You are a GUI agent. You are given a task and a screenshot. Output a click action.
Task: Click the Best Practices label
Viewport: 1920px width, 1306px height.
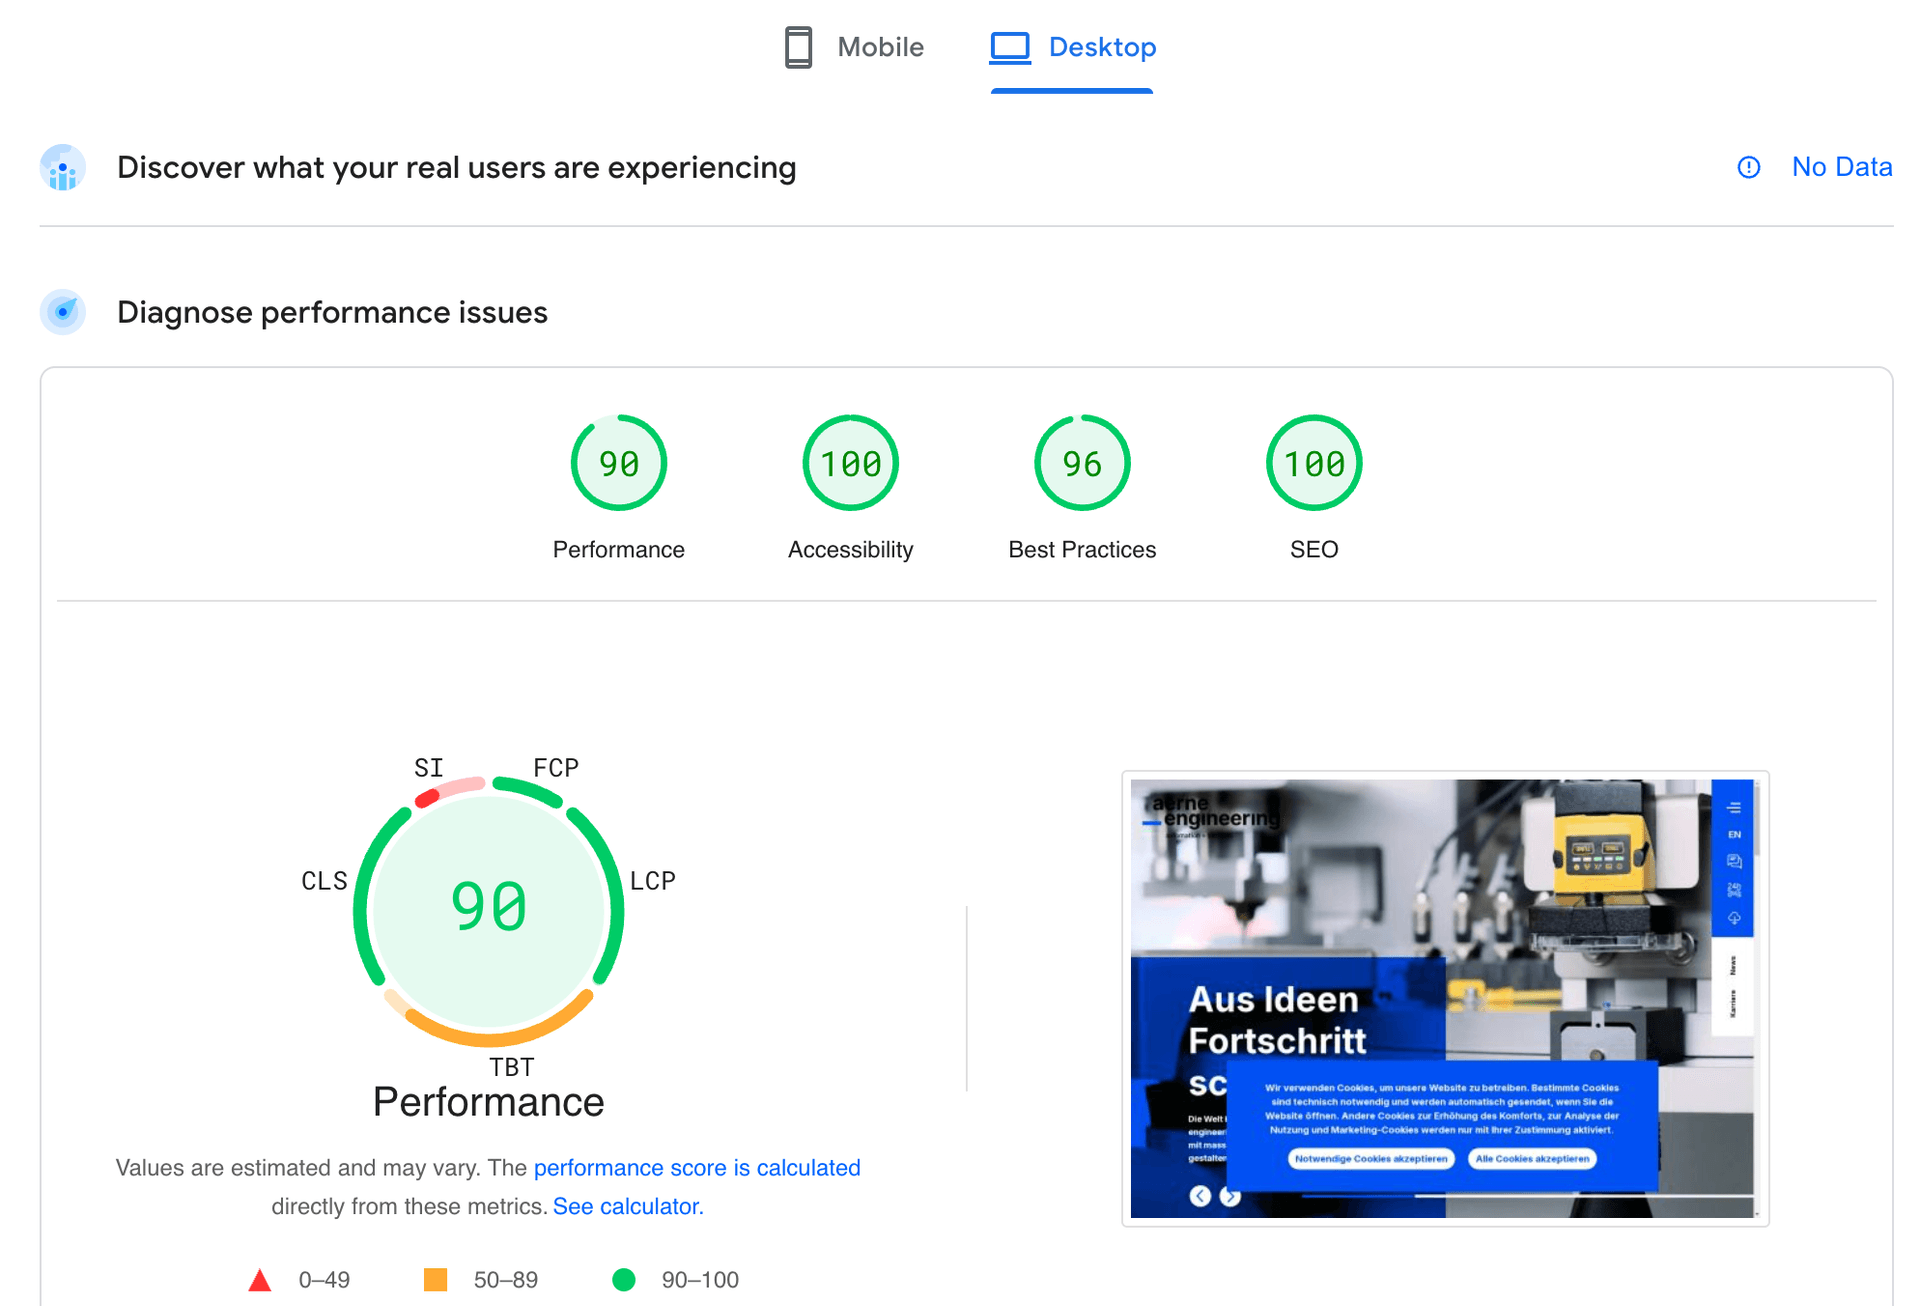pyautogui.click(x=1082, y=549)
